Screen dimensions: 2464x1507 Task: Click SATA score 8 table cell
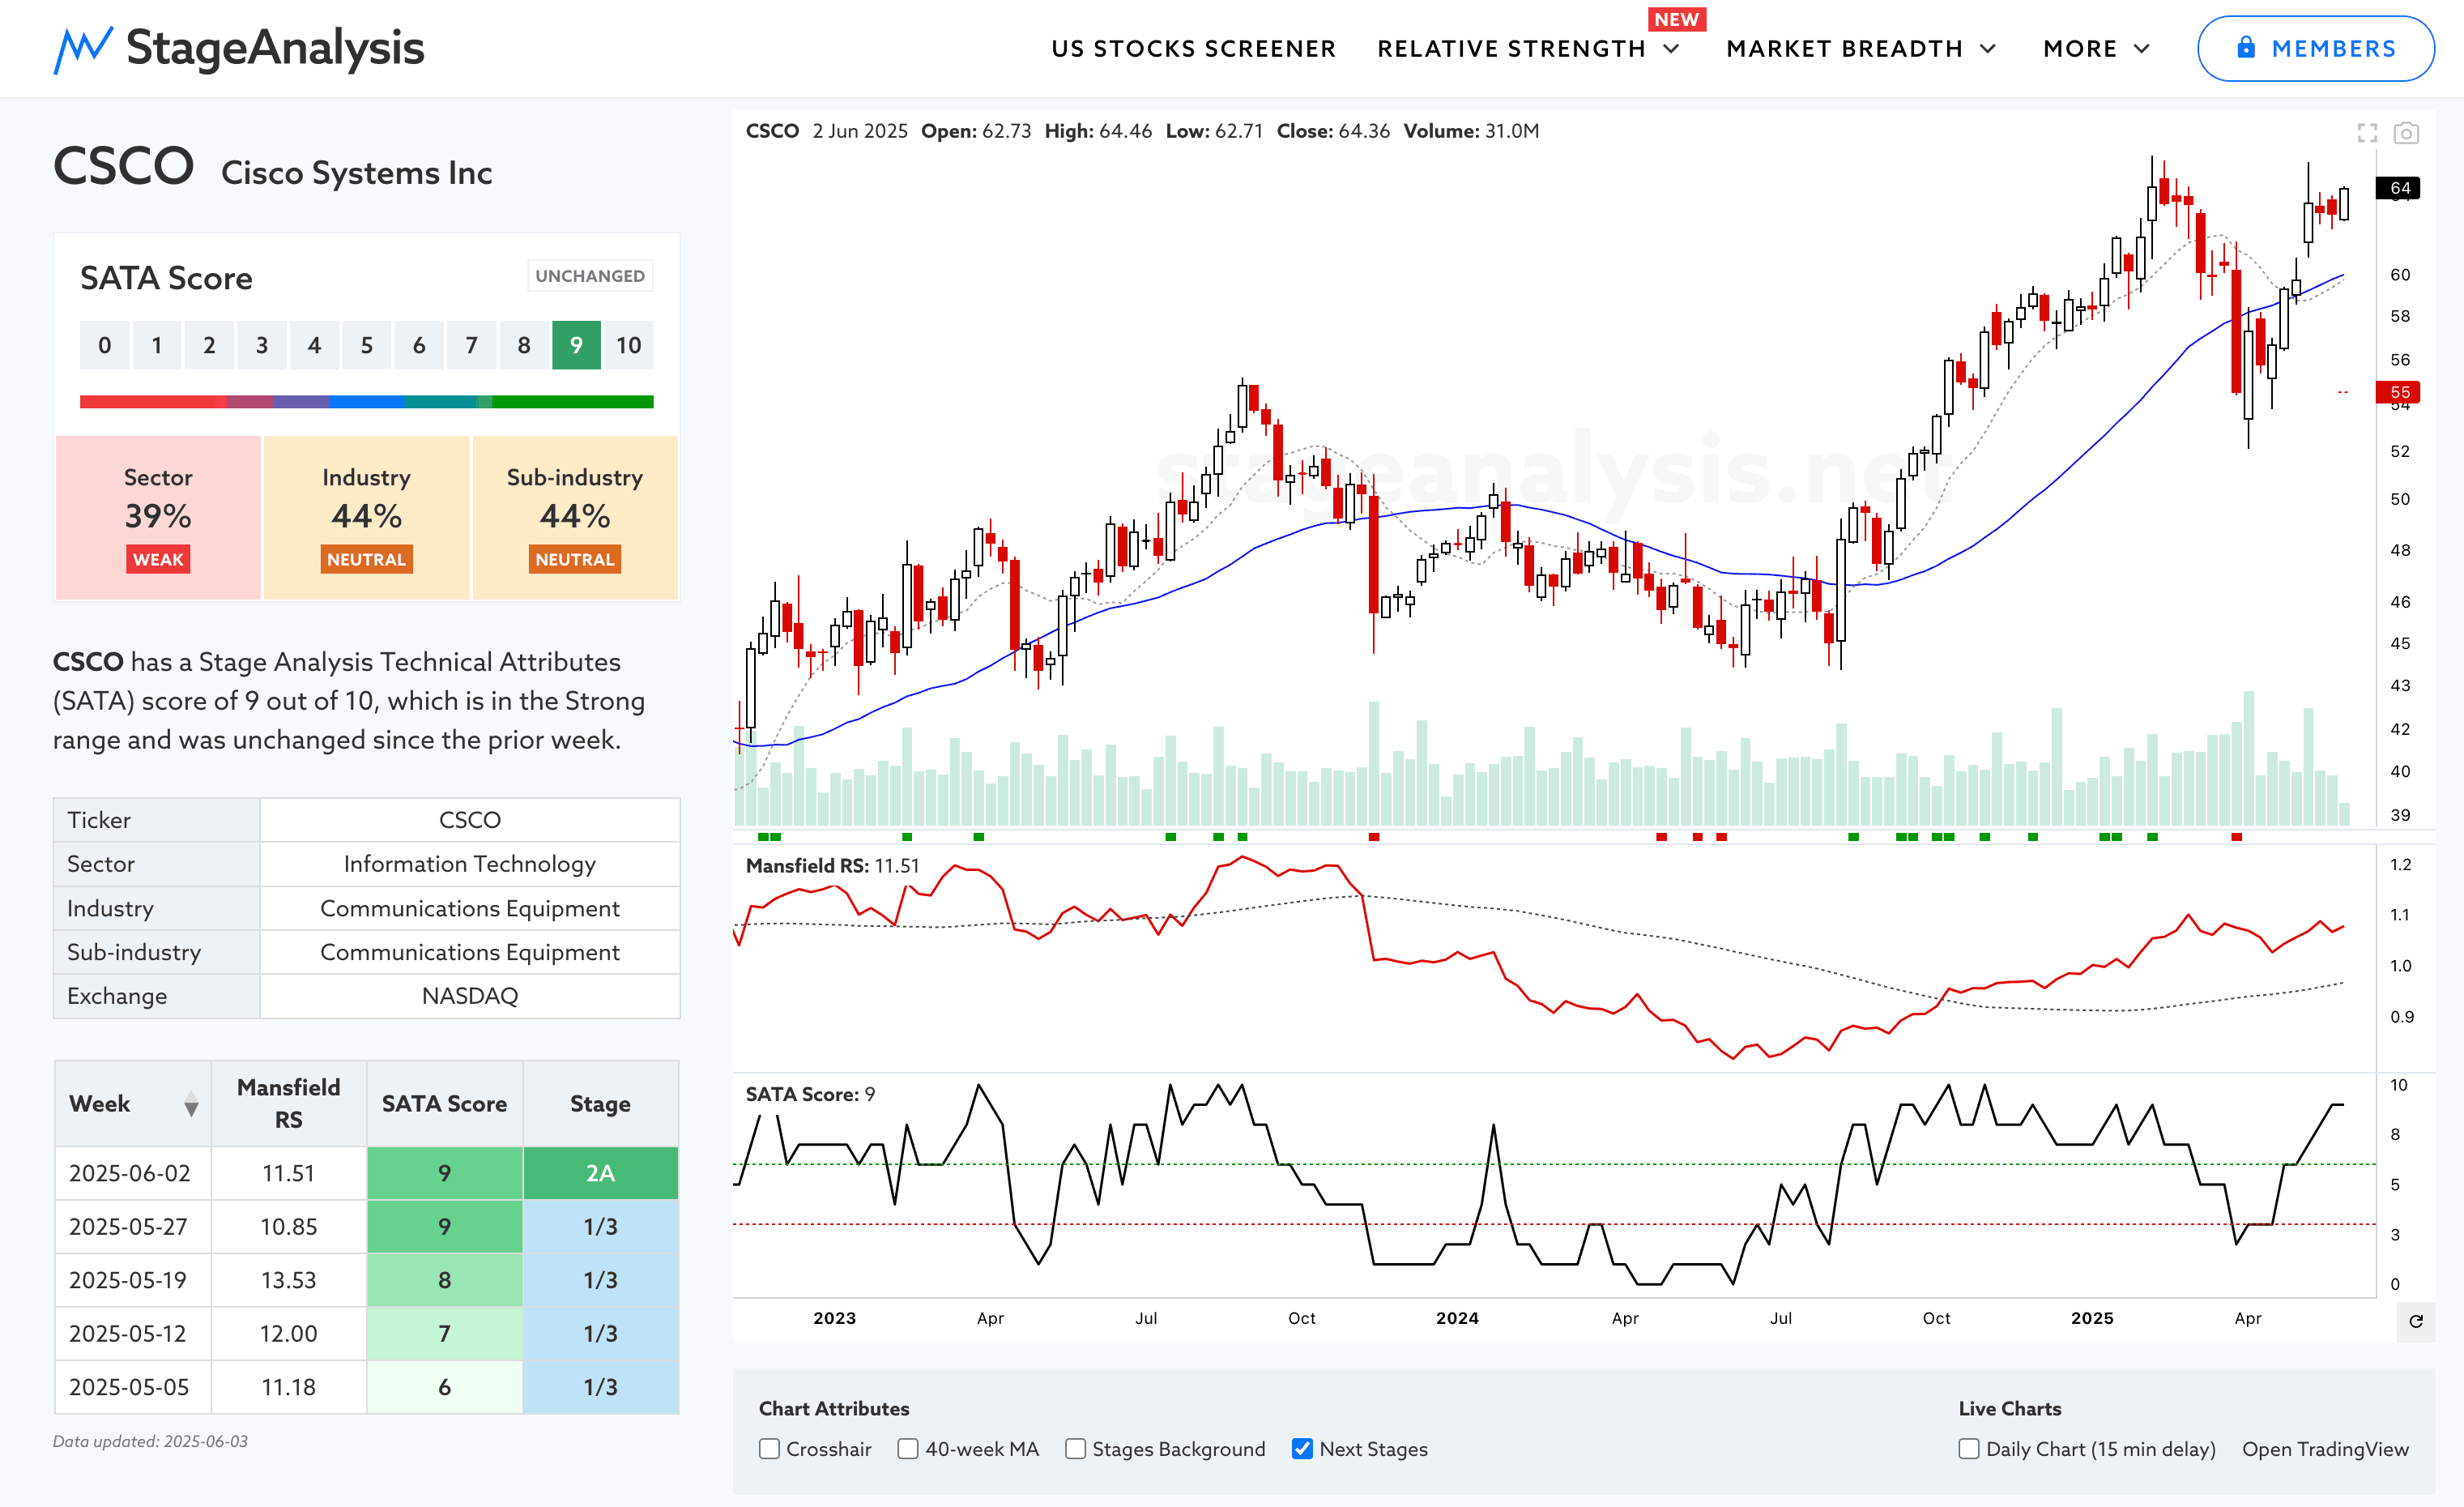coord(445,1280)
